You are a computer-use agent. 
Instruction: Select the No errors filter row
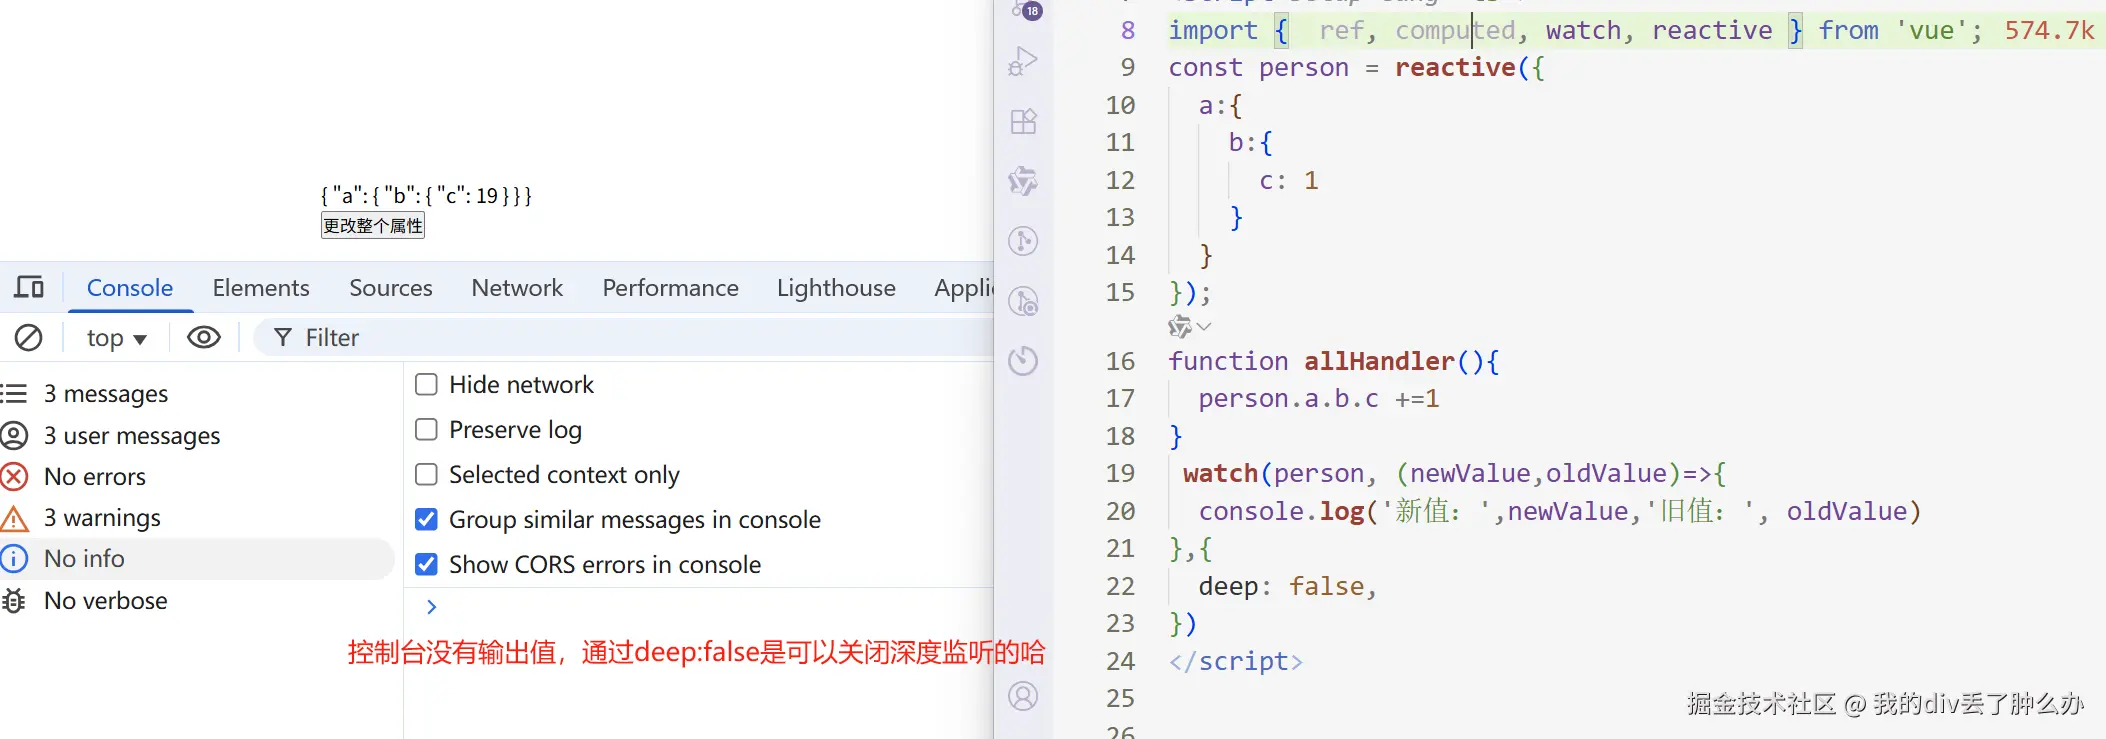[198, 477]
